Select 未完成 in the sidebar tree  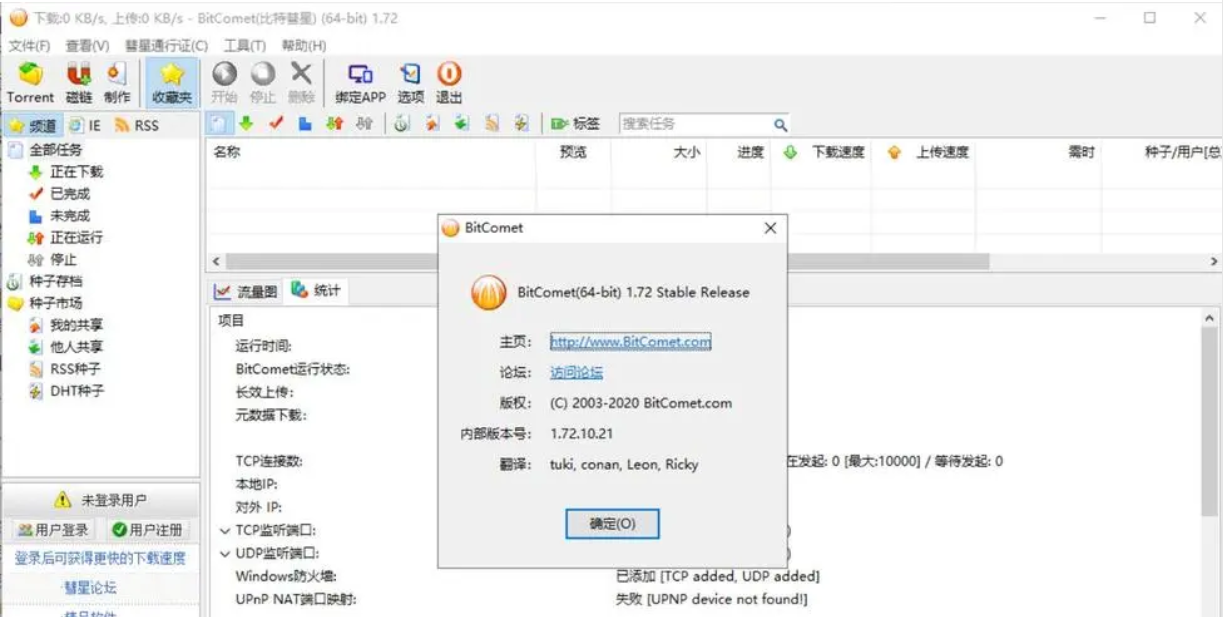pos(70,216)
